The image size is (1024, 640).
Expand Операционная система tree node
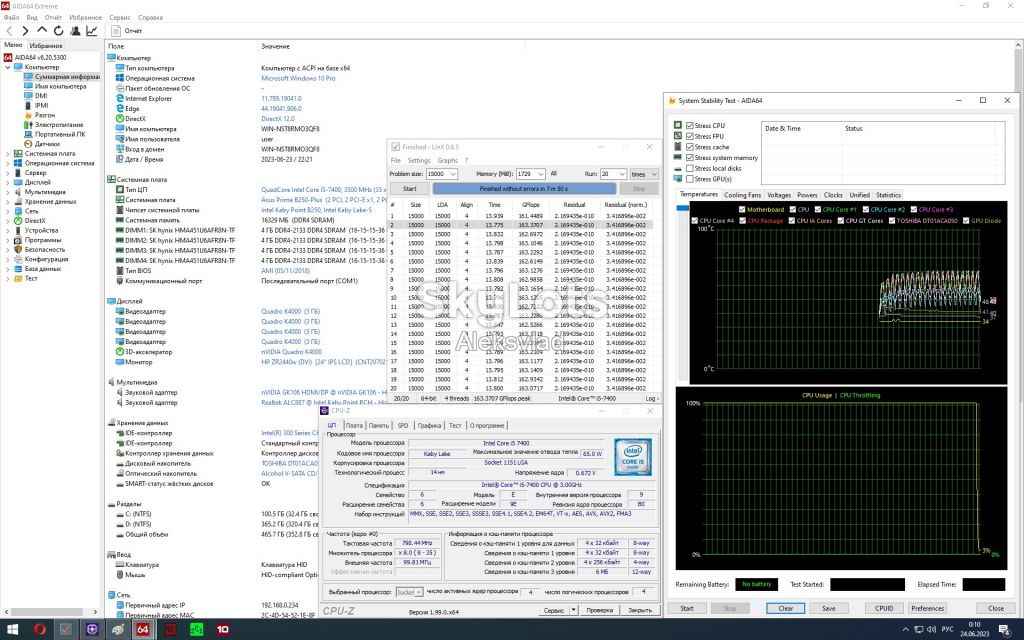coord(7,163)
